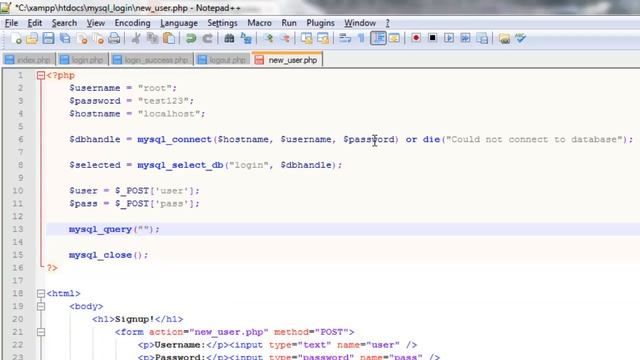Click the Notepad++ title bar app icon
This screenshot has width=640, height=360.
pos(6,7)
